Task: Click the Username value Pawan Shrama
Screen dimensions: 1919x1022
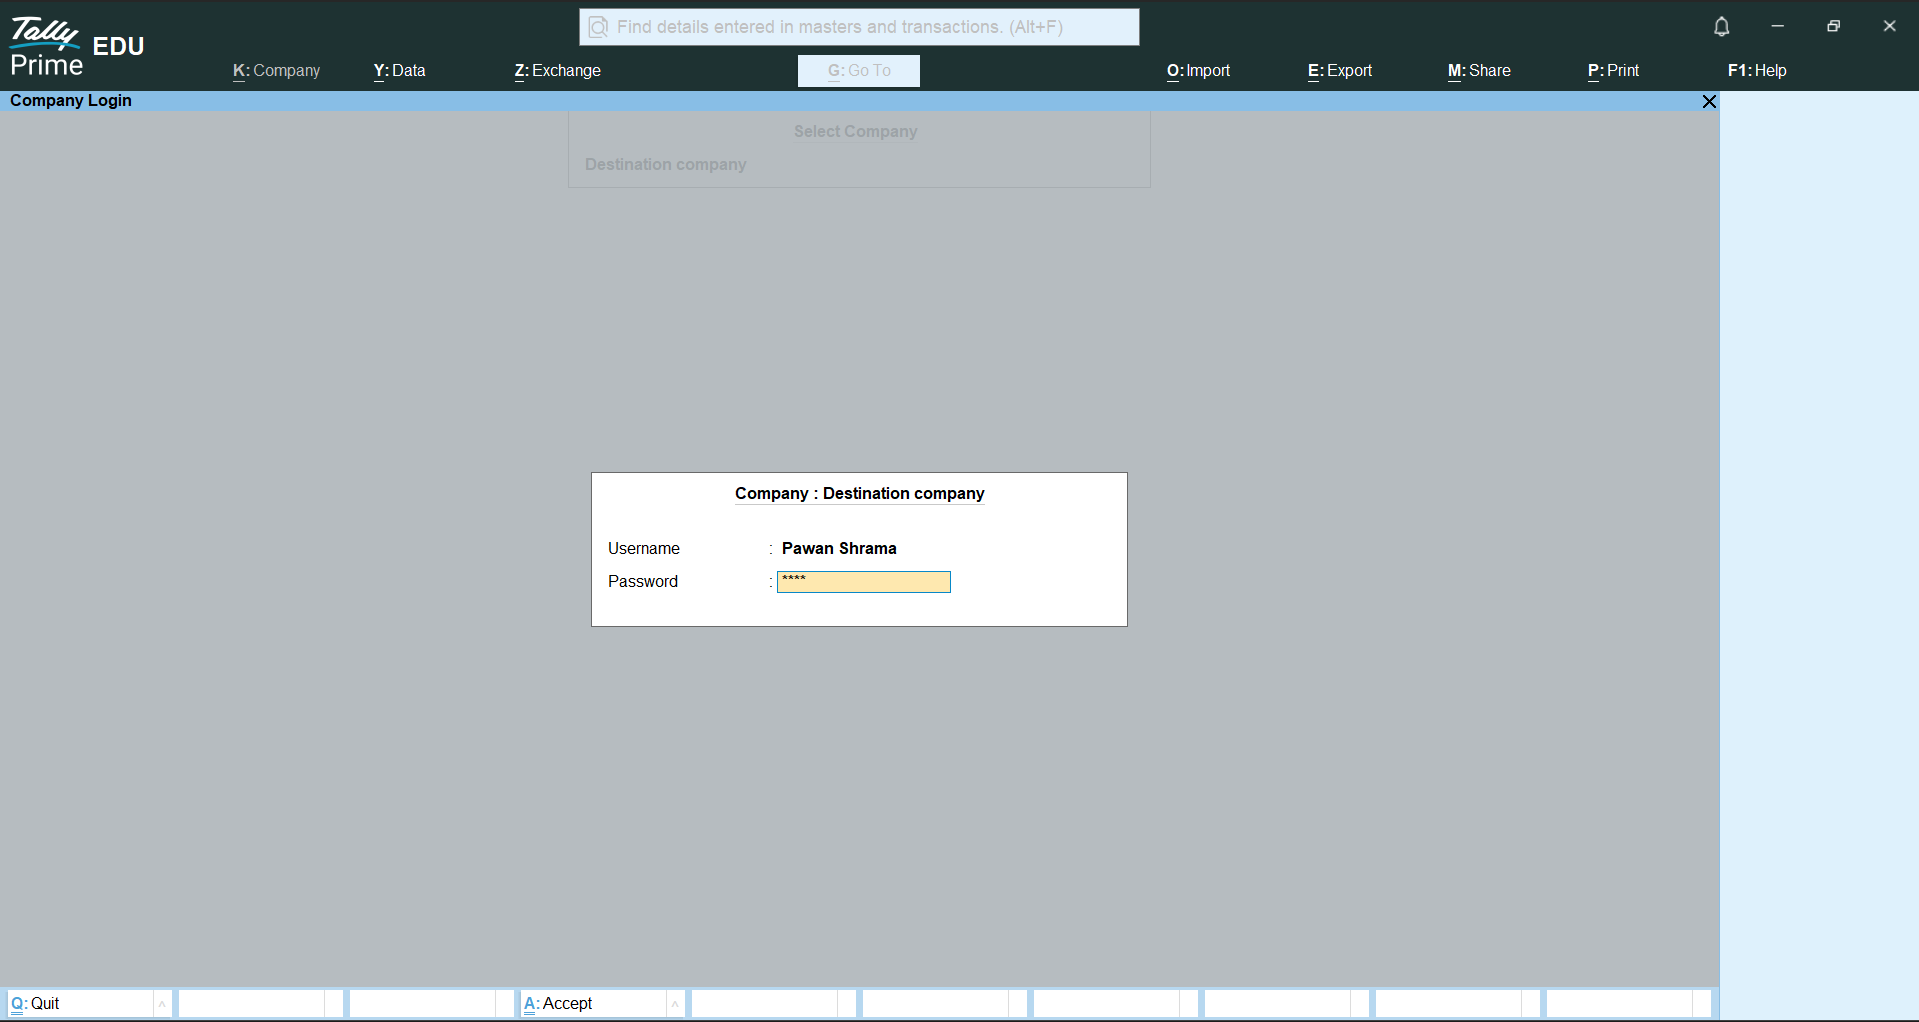Action: [x=839, y=549]
